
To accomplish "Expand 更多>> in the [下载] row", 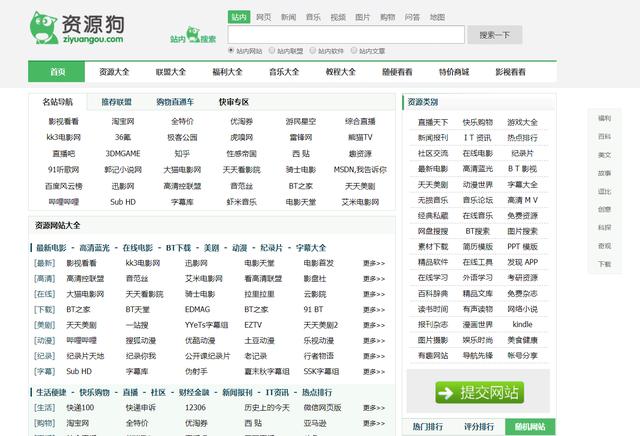I will [x=374, y=310].
